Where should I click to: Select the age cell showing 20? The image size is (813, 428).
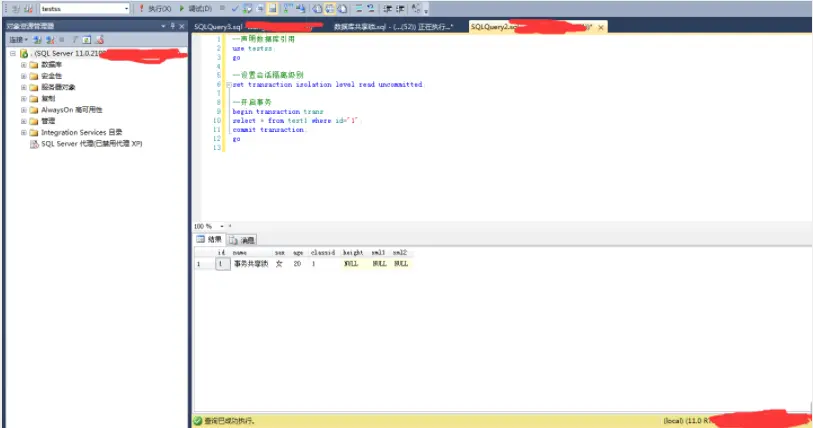(297, 264)
